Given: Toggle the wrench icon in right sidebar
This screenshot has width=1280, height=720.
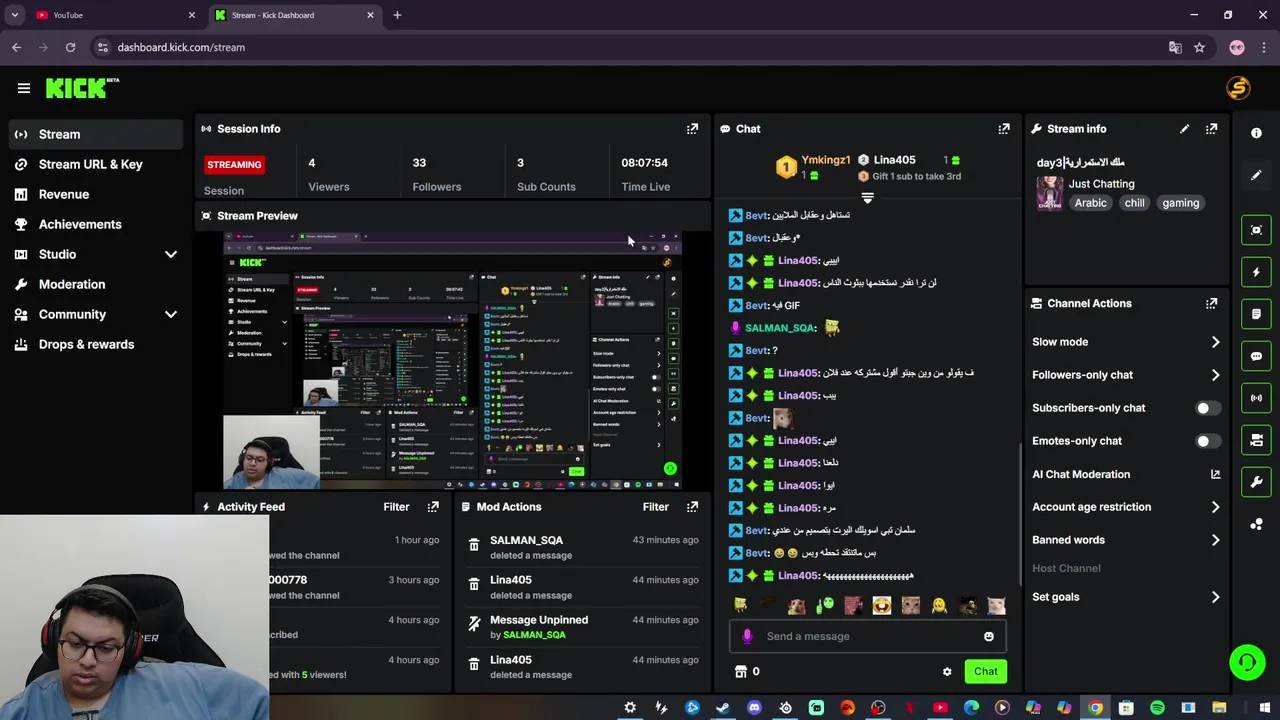Looking at the screenshot, I should click(x=1256, y=482).
